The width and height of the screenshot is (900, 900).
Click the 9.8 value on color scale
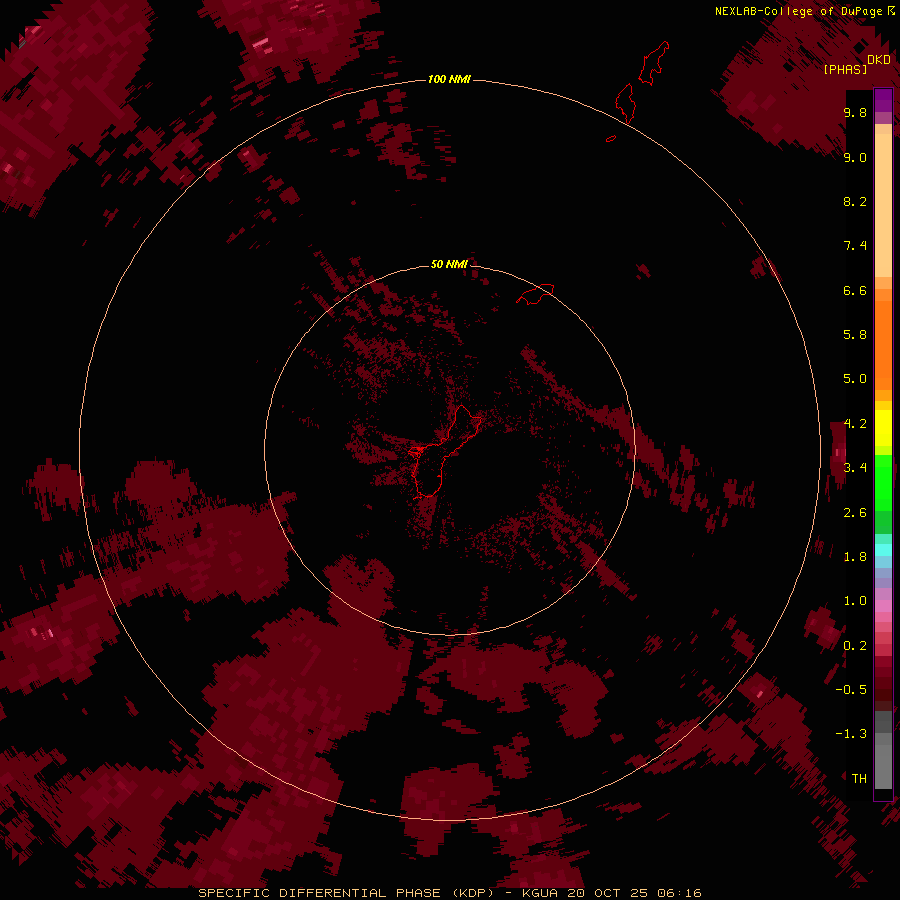click(x=855, y=112)
